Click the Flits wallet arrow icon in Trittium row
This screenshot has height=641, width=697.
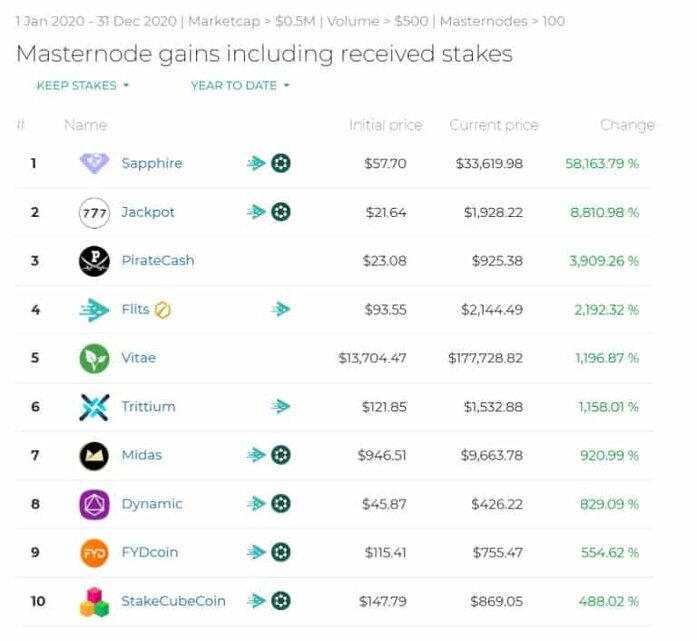click(x=281, y=406)
